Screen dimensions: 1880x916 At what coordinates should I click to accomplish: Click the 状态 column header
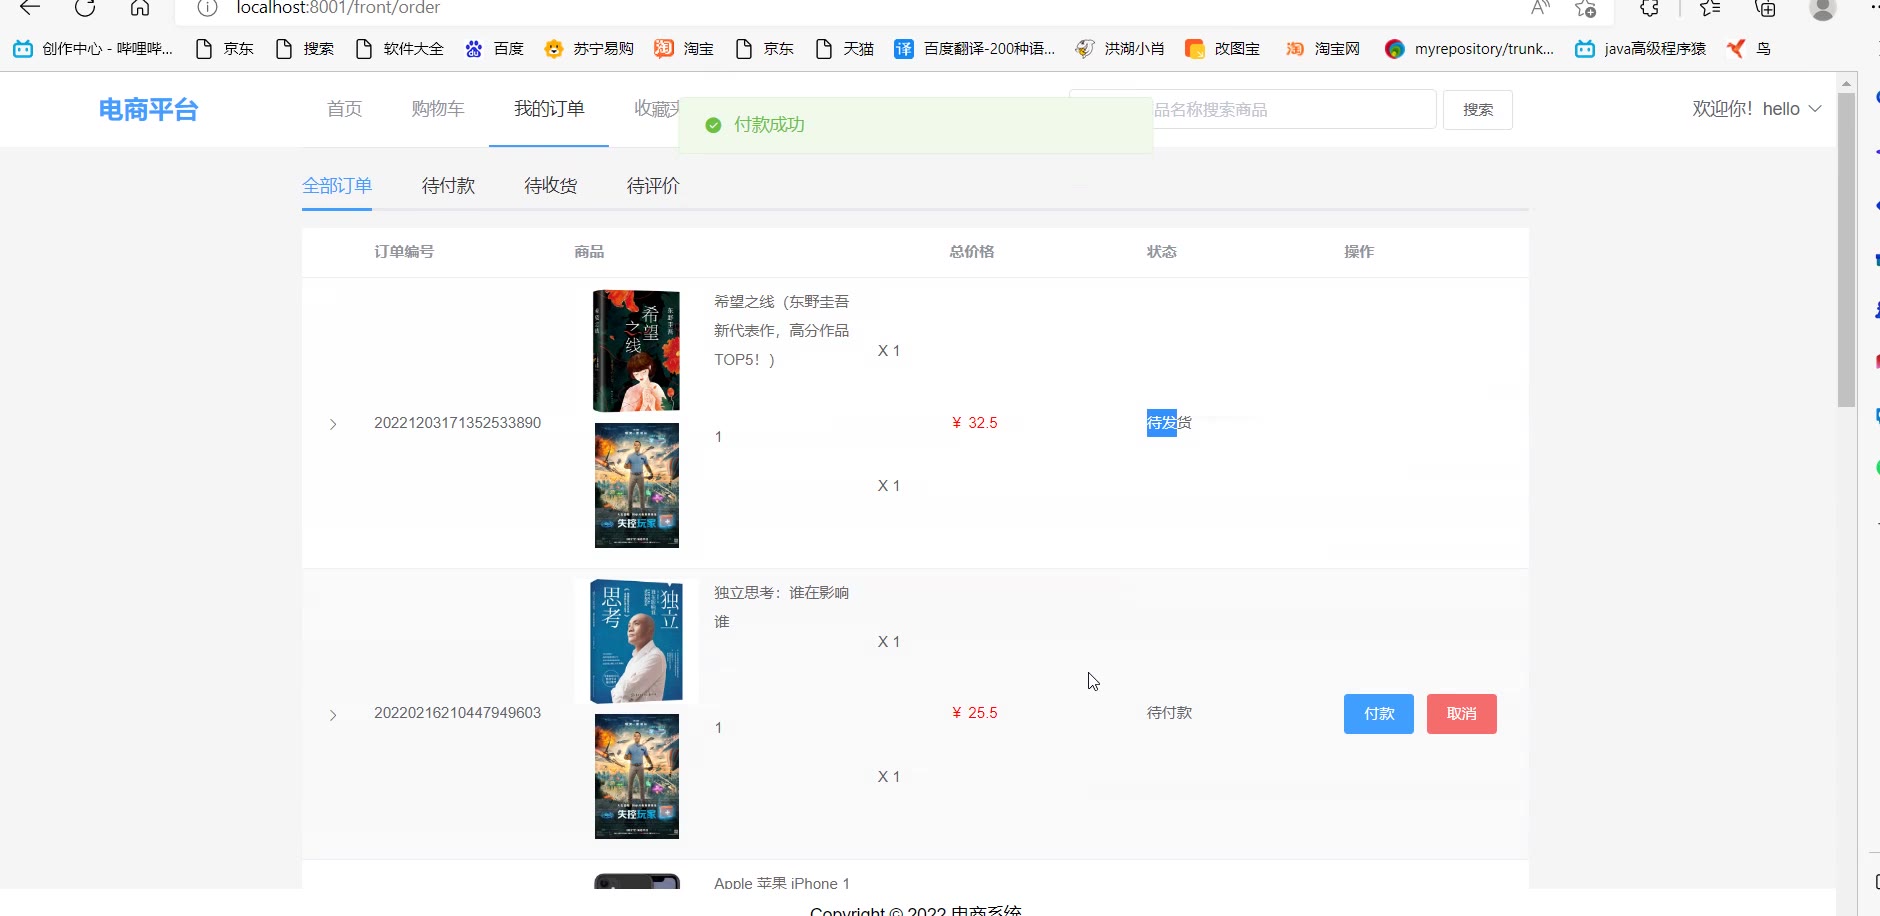(x=1161, y=252)
